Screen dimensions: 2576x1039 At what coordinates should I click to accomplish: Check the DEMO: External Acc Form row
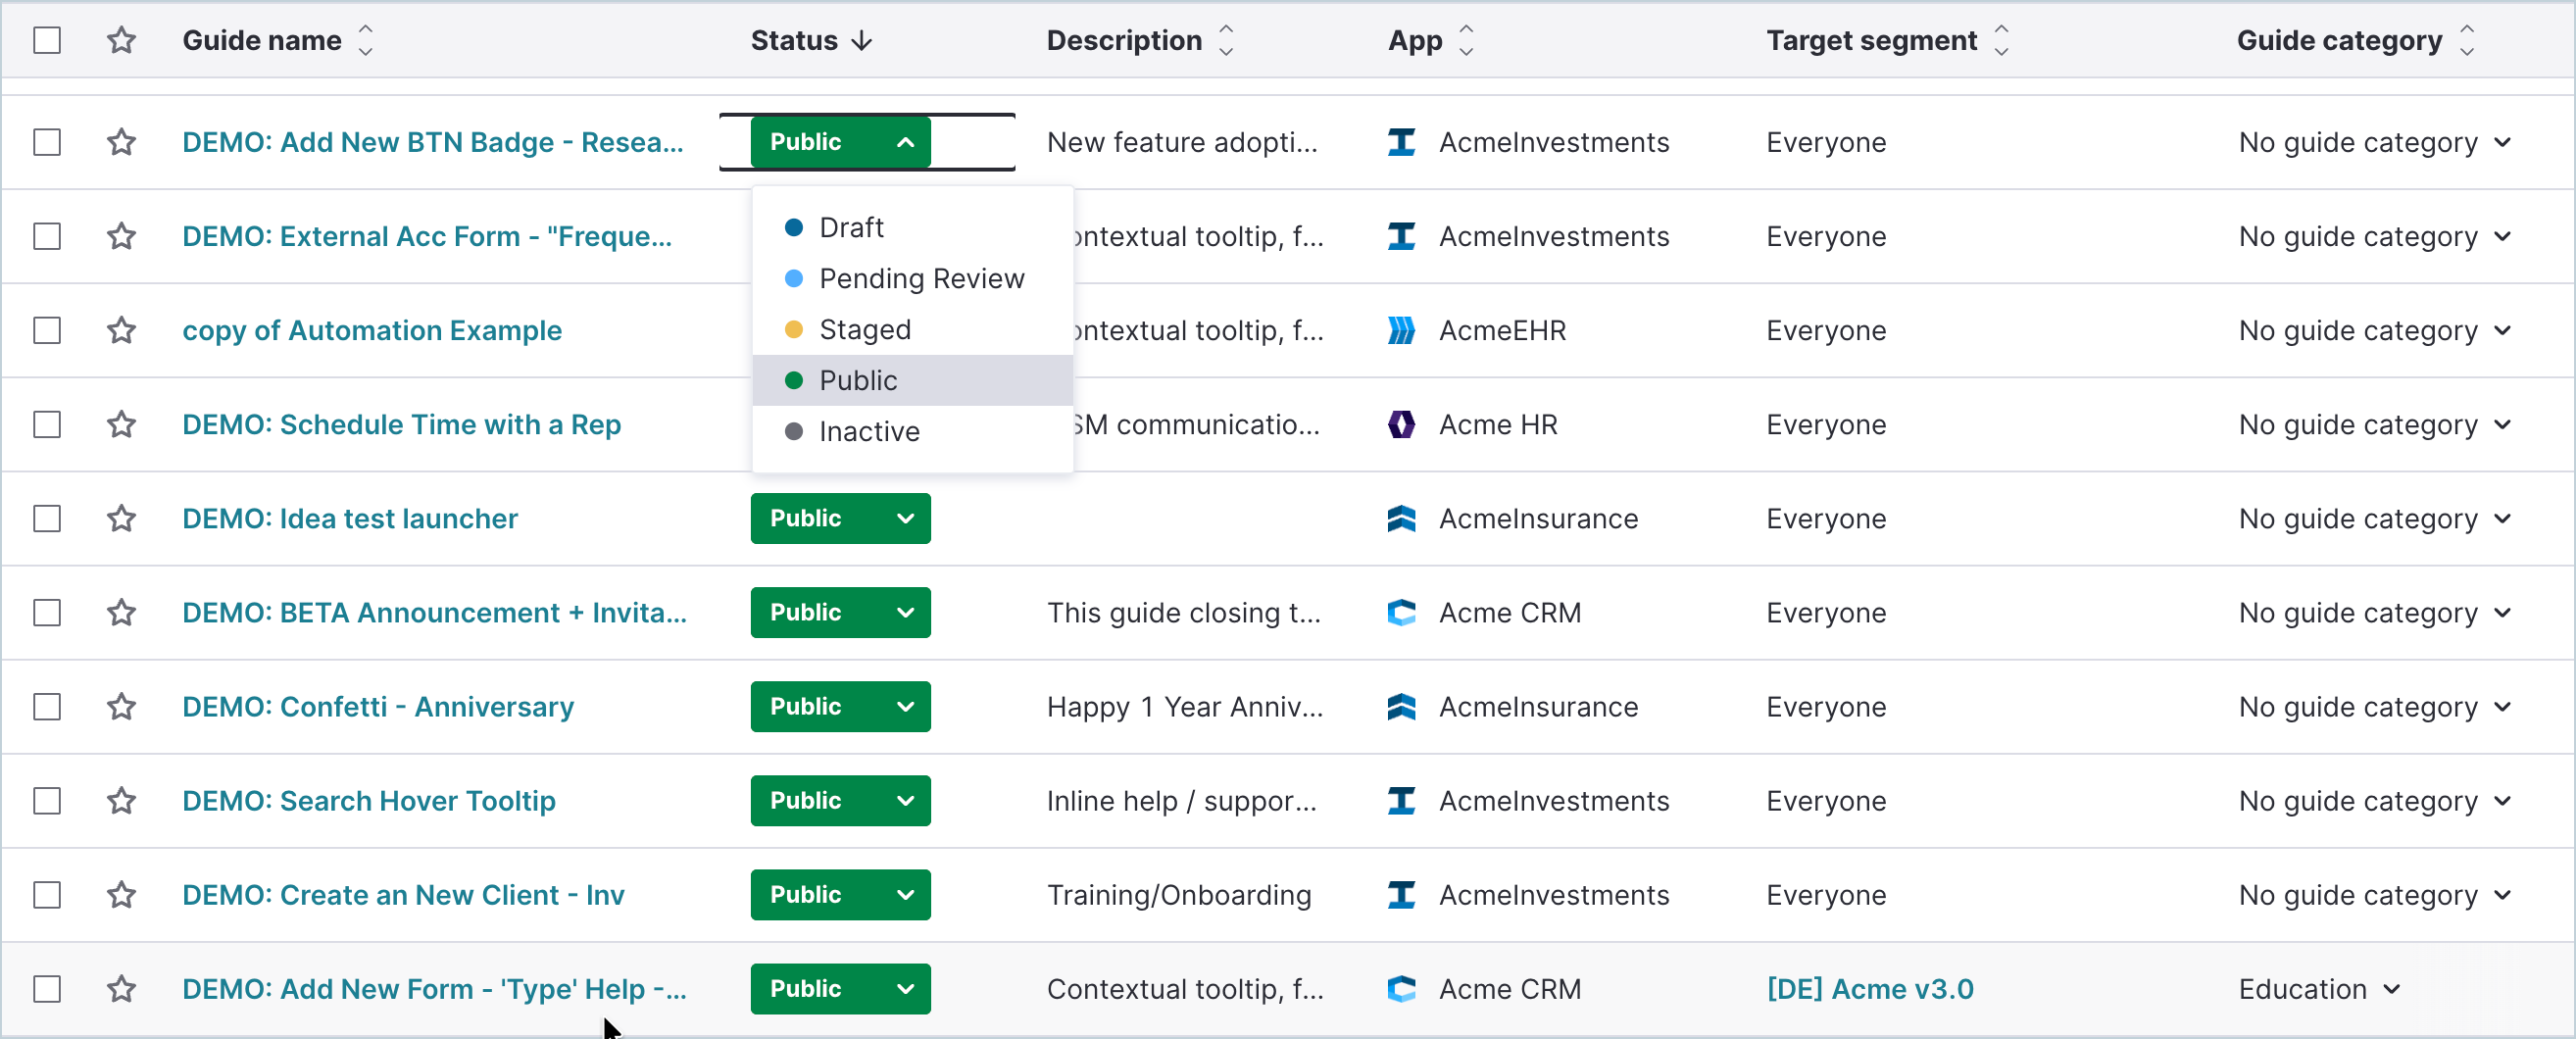(47, 236)
